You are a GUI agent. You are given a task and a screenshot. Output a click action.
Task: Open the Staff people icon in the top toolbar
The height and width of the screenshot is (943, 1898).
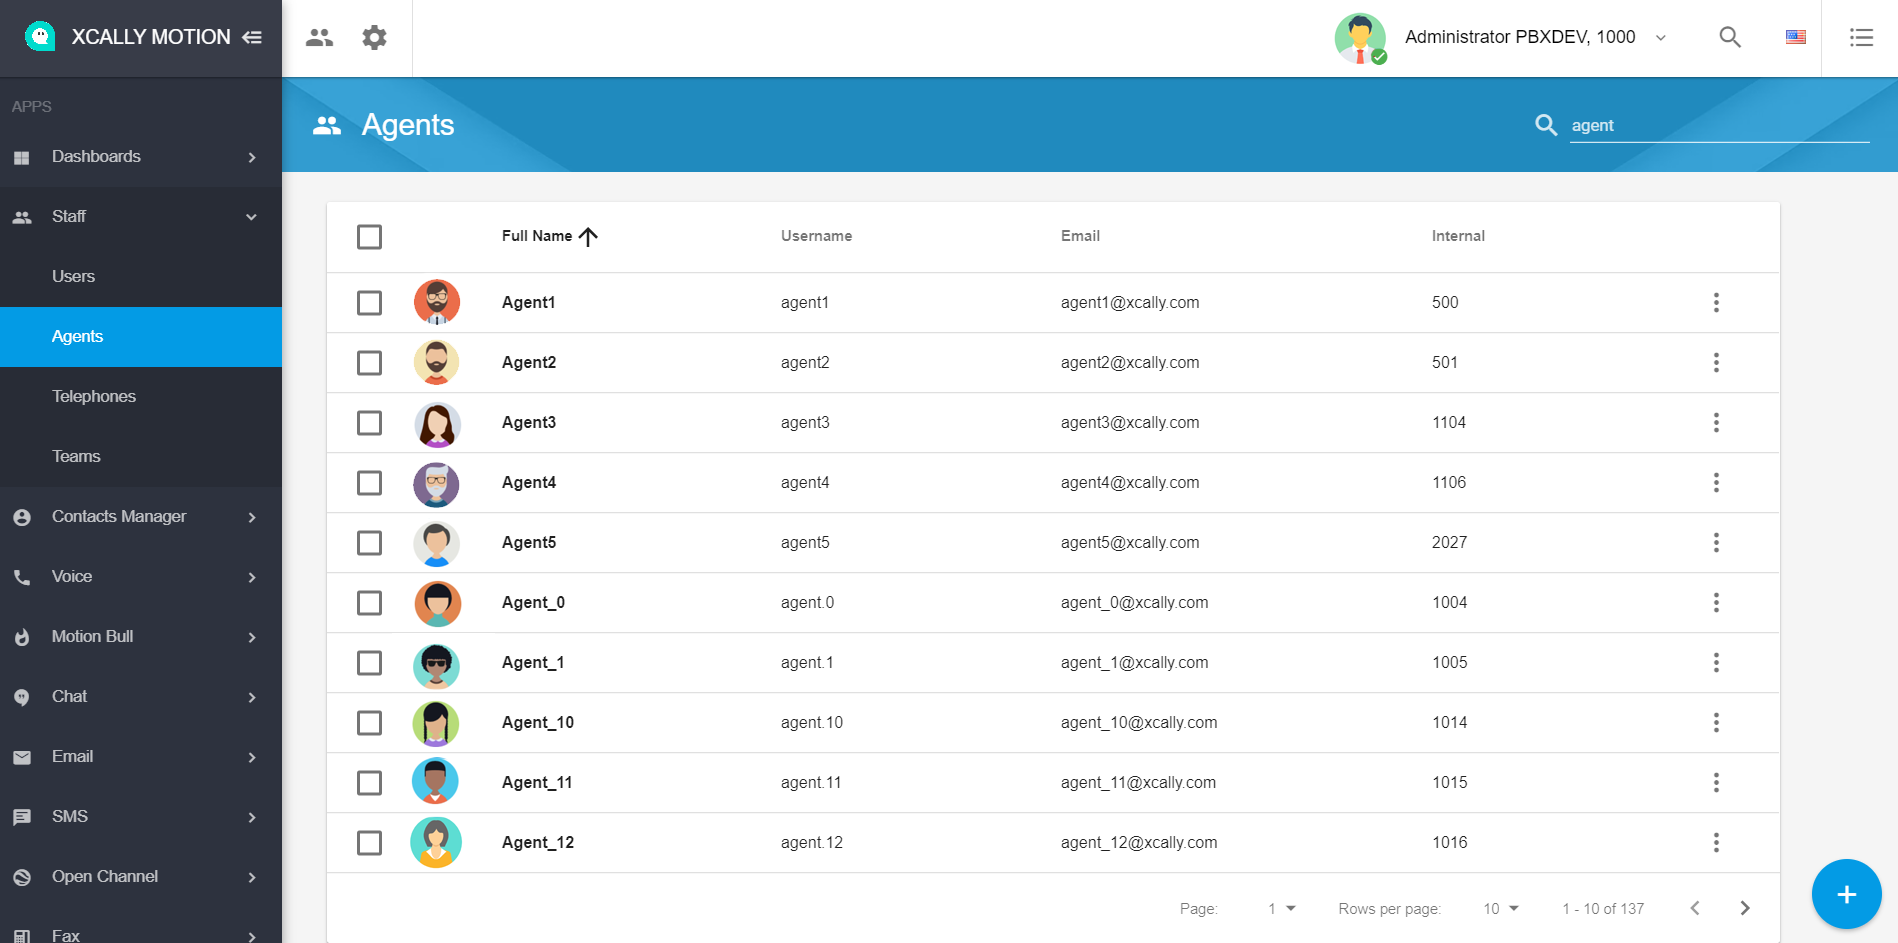[320, 37]
